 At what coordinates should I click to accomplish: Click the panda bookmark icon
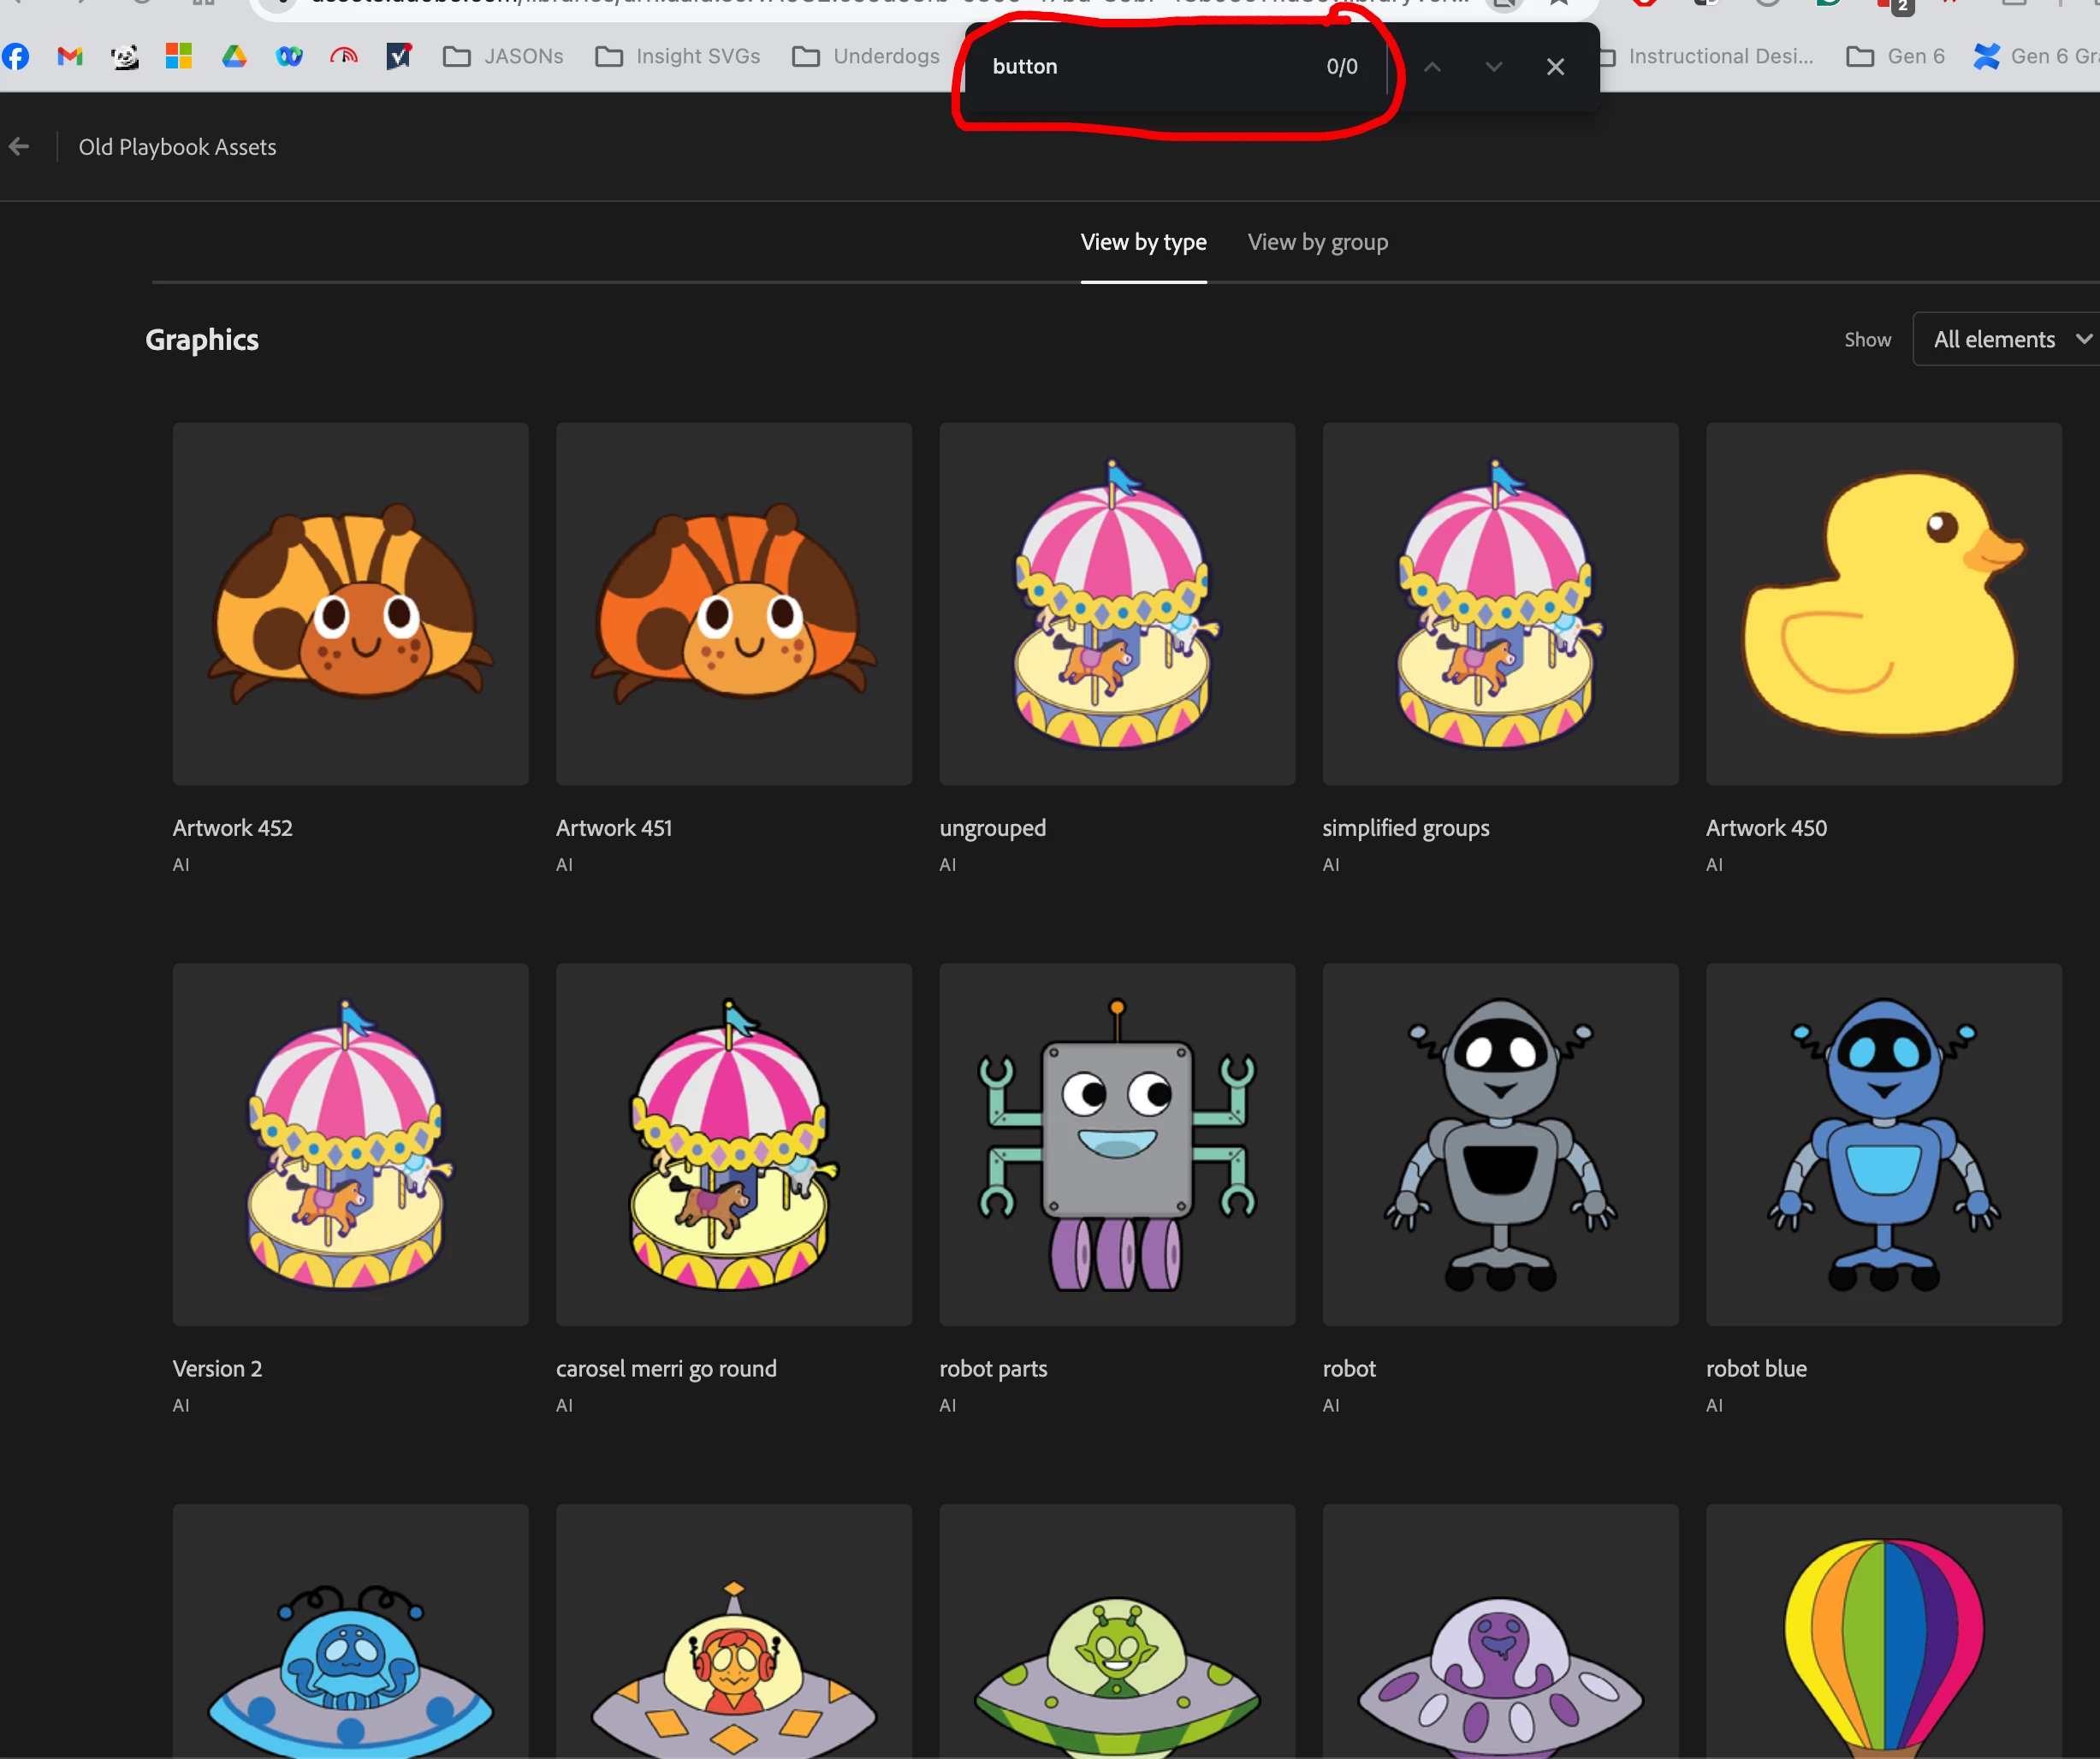click(x=125, y=56)
